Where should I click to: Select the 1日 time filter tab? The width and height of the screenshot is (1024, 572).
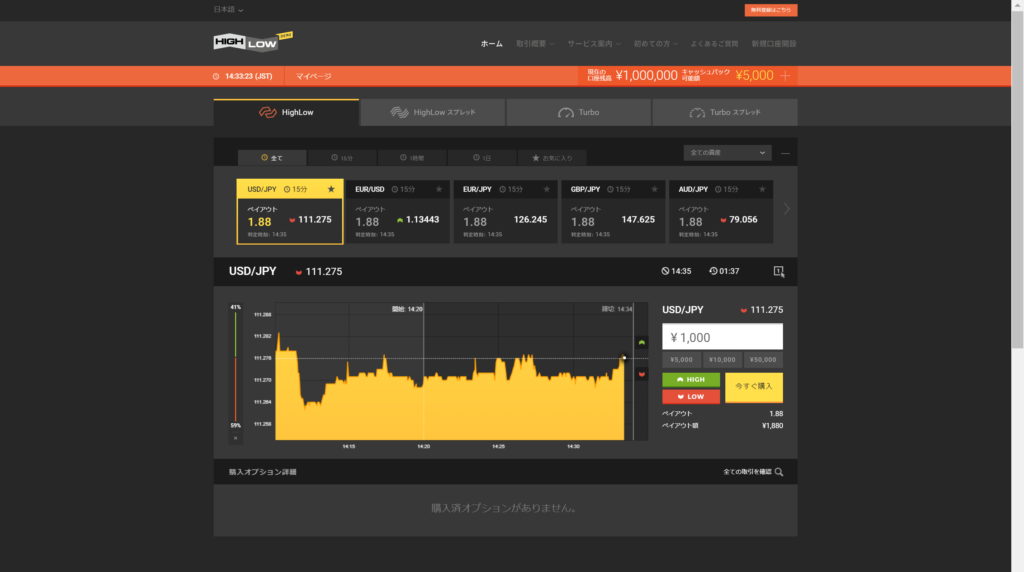[x=482, y=158]
